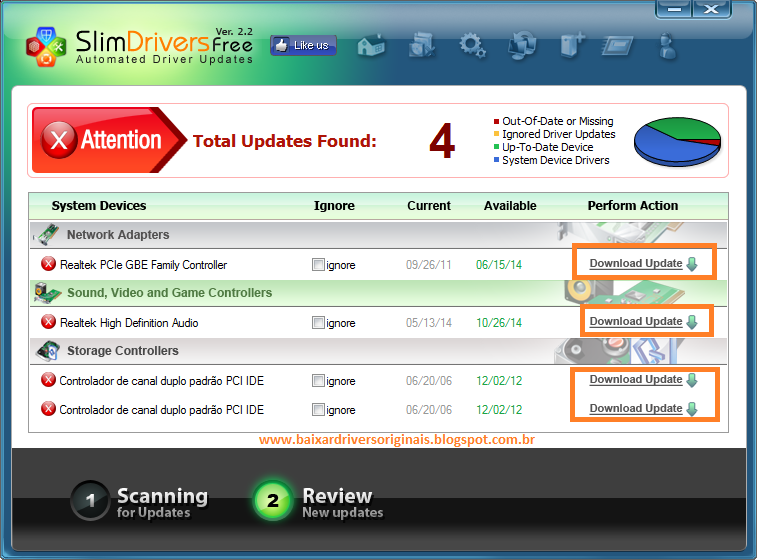Open the Backup tower-with-plus icon
The width and height of the screenshot is (758, 560).
tap(572, 46)
